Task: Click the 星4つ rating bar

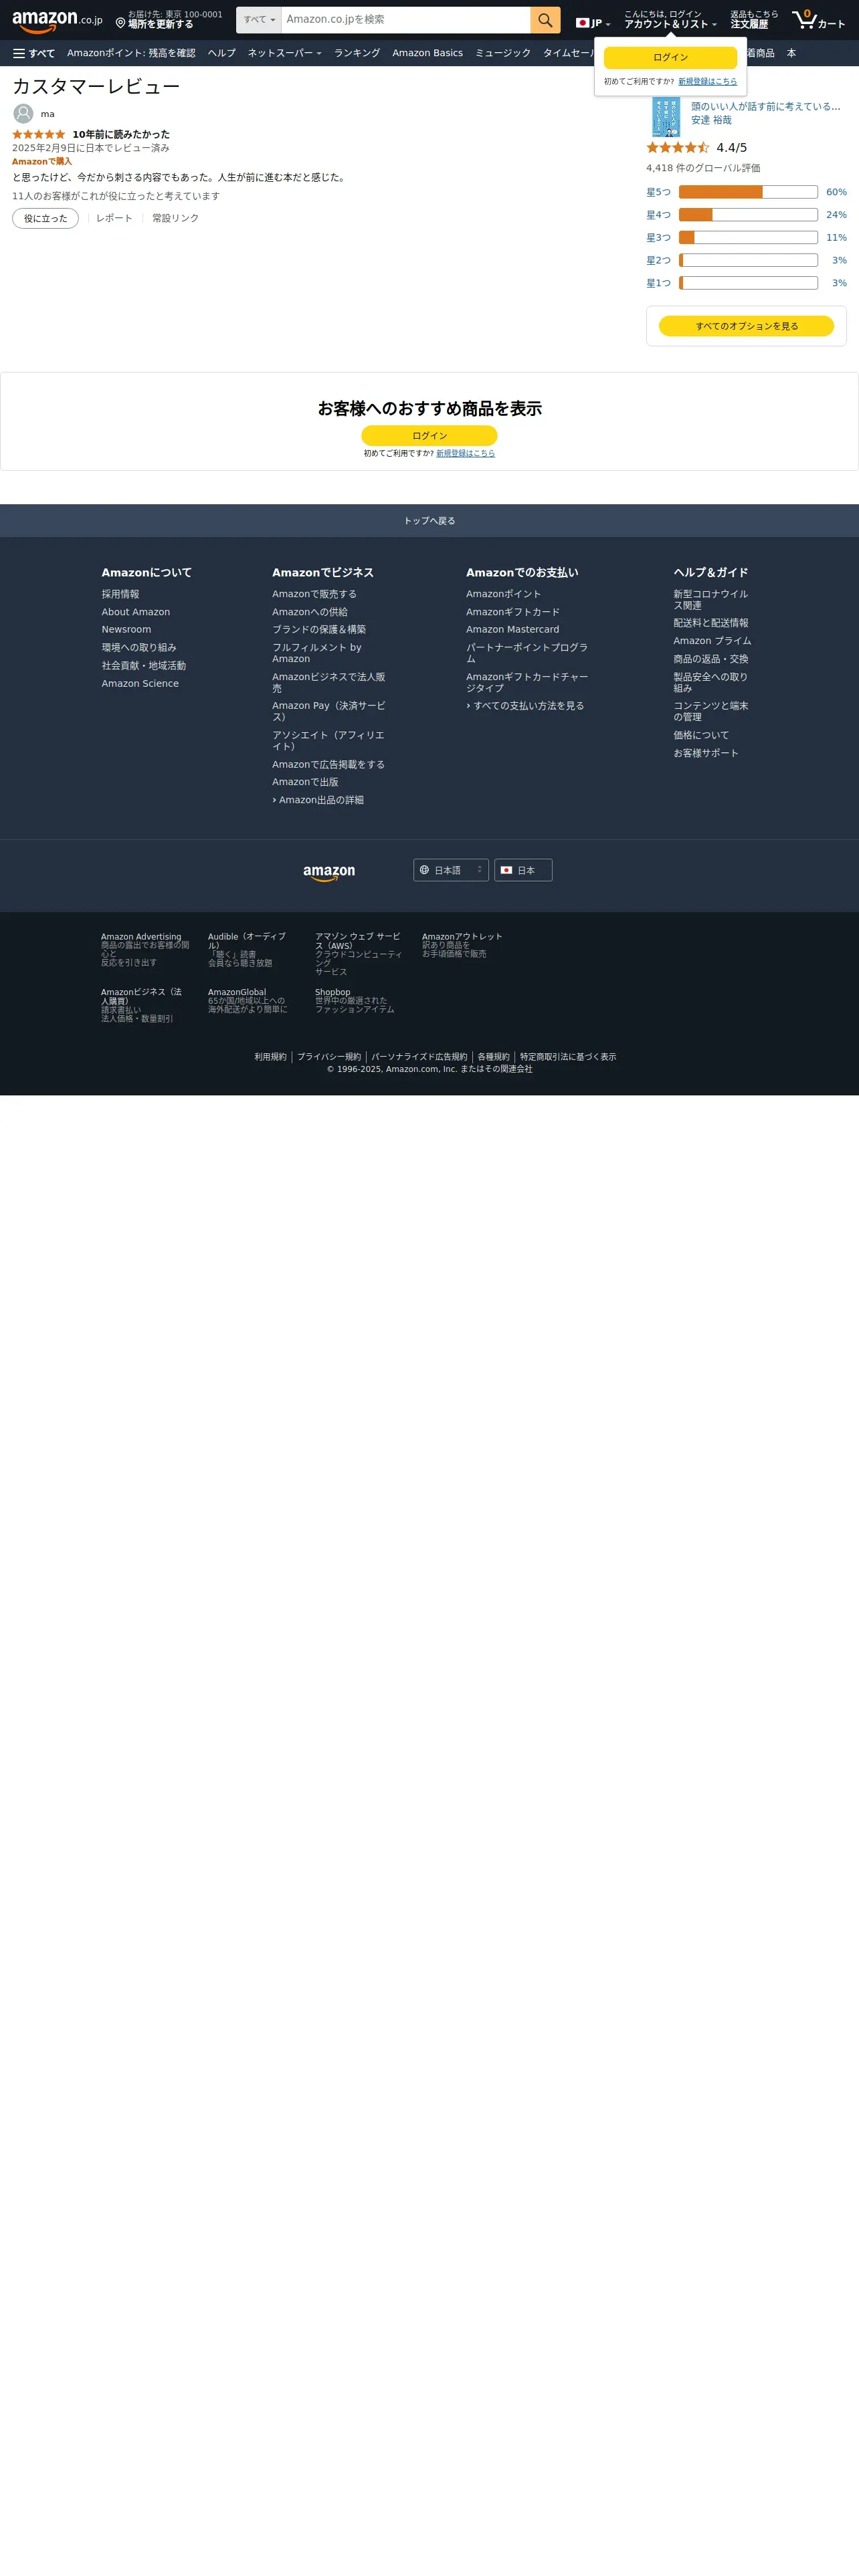Action: 748,215
